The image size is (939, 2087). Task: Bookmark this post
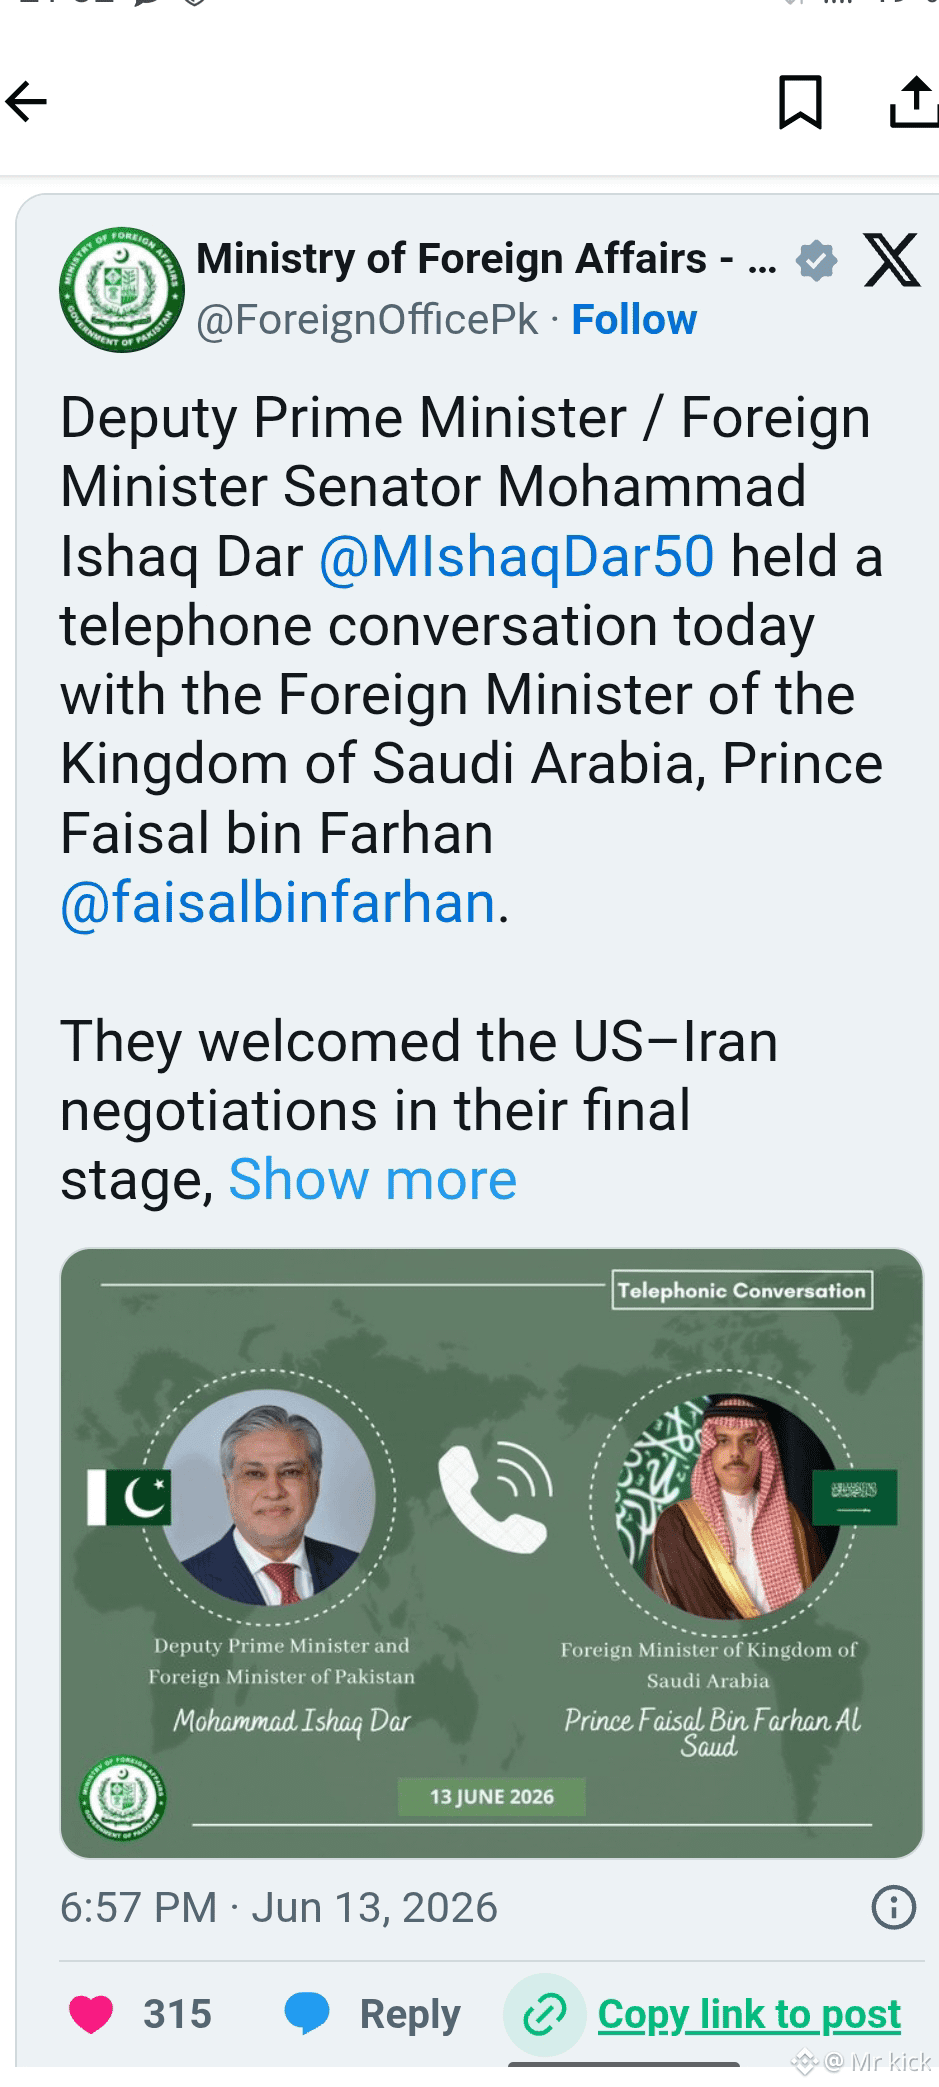[x=800, y=102]
